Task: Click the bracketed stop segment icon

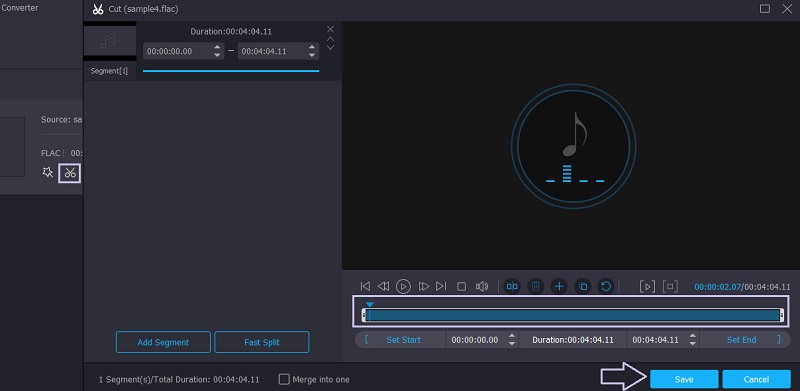Action: point(670,286)
